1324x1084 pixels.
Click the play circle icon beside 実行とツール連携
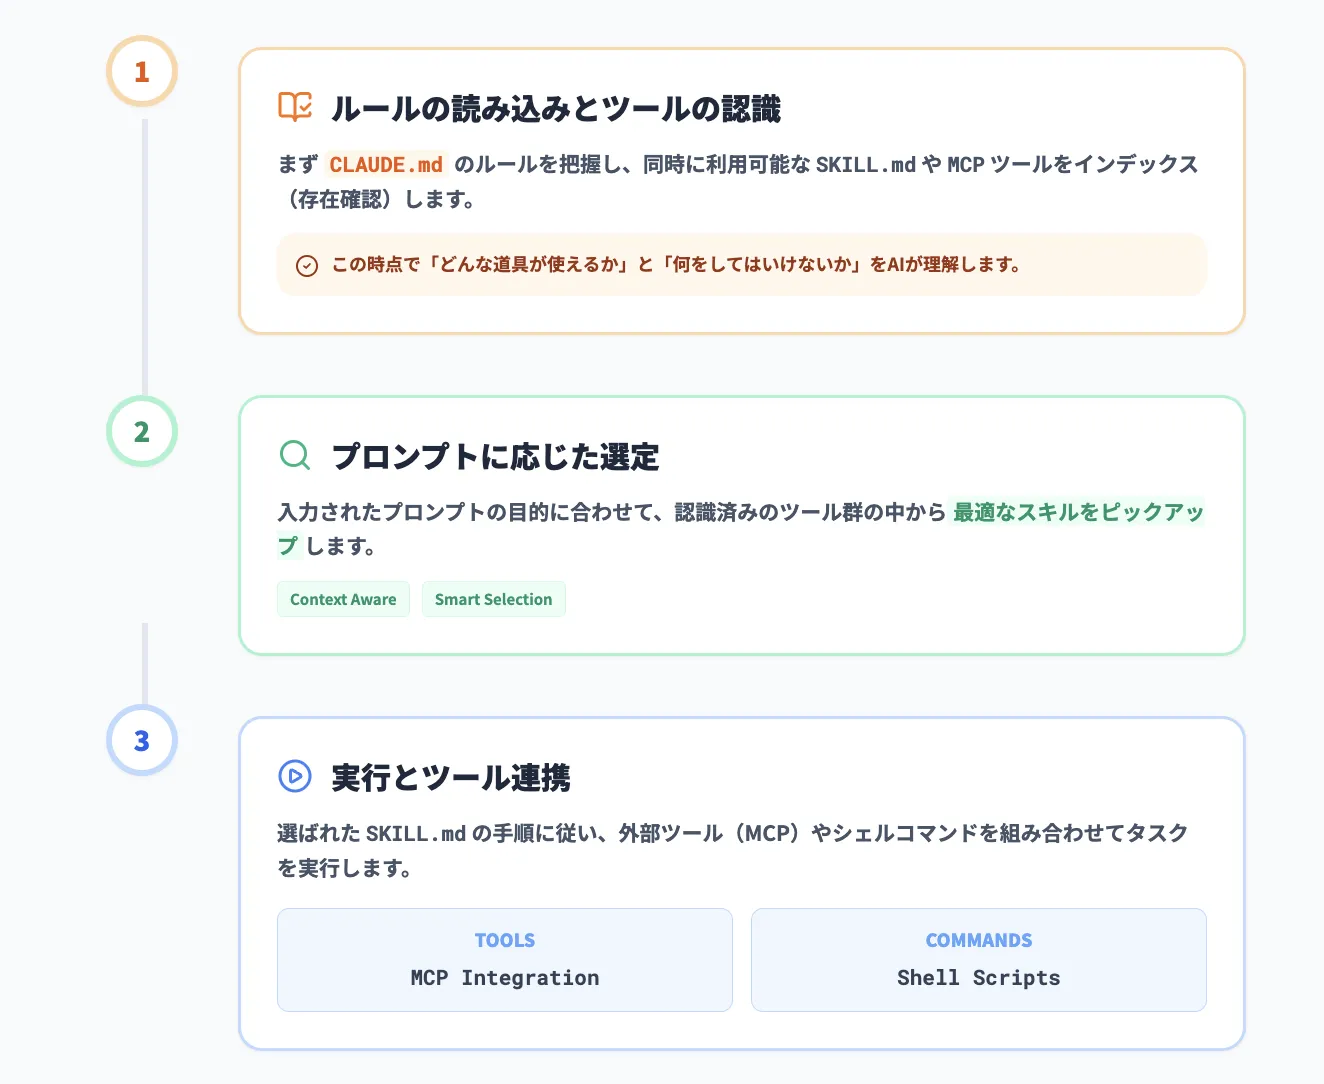294,775
